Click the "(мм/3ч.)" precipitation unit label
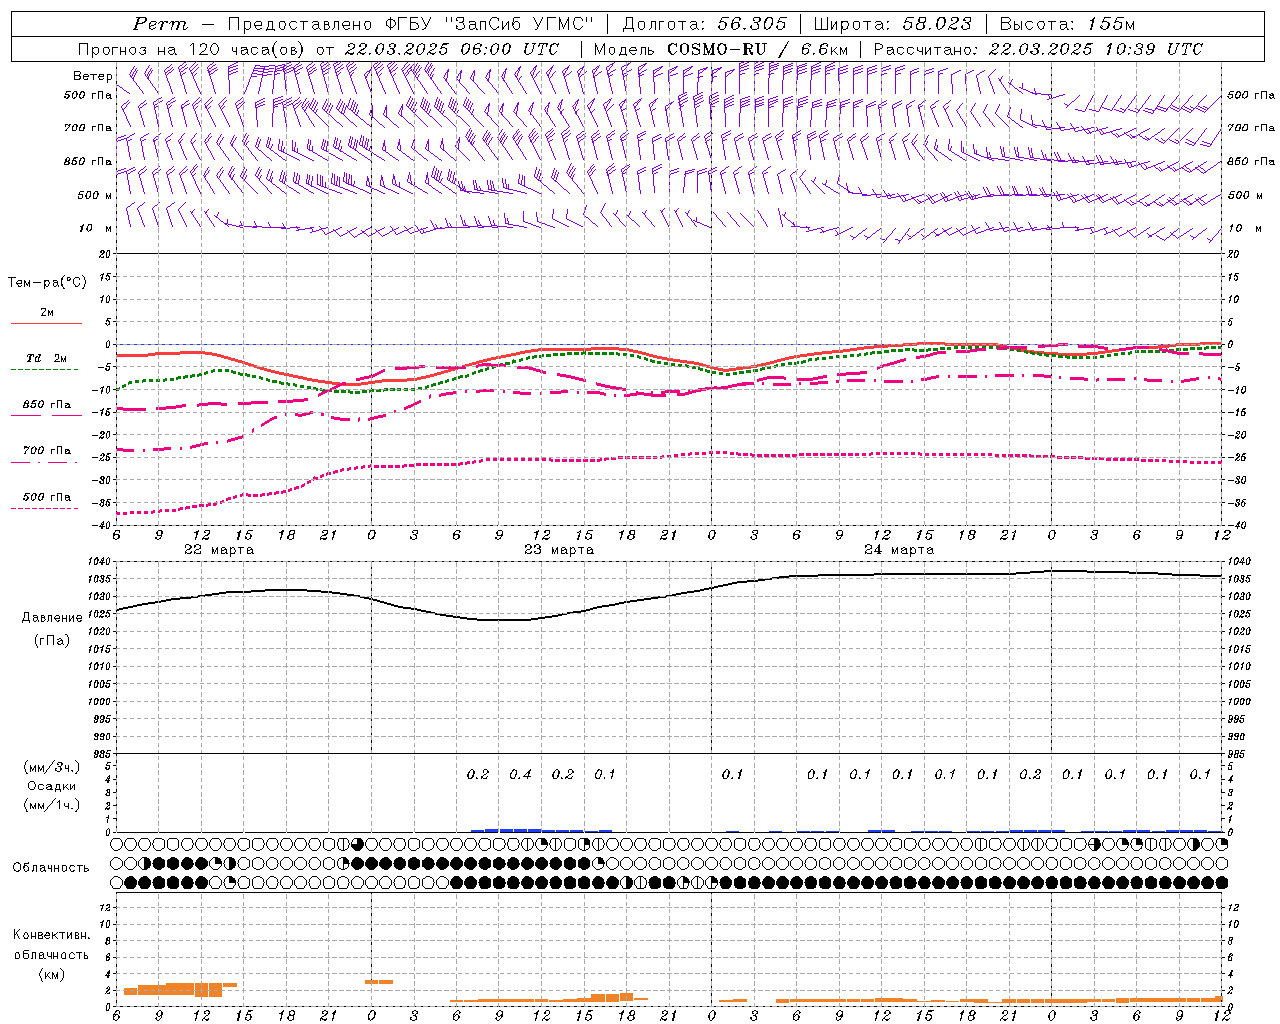The image size is (1280, 1024). coord(52,767)
